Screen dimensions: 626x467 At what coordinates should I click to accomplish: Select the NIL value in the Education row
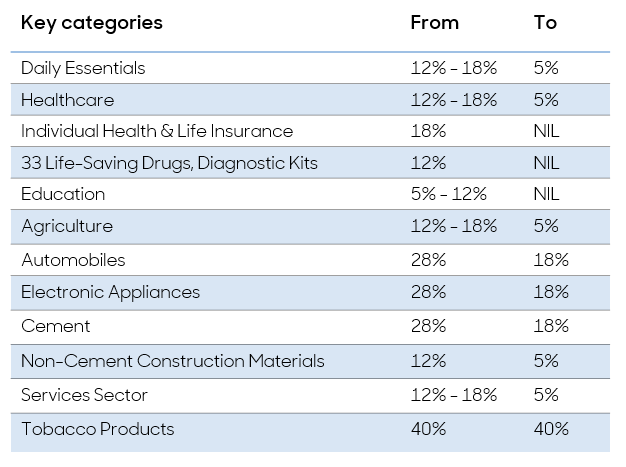coord(547,194)
